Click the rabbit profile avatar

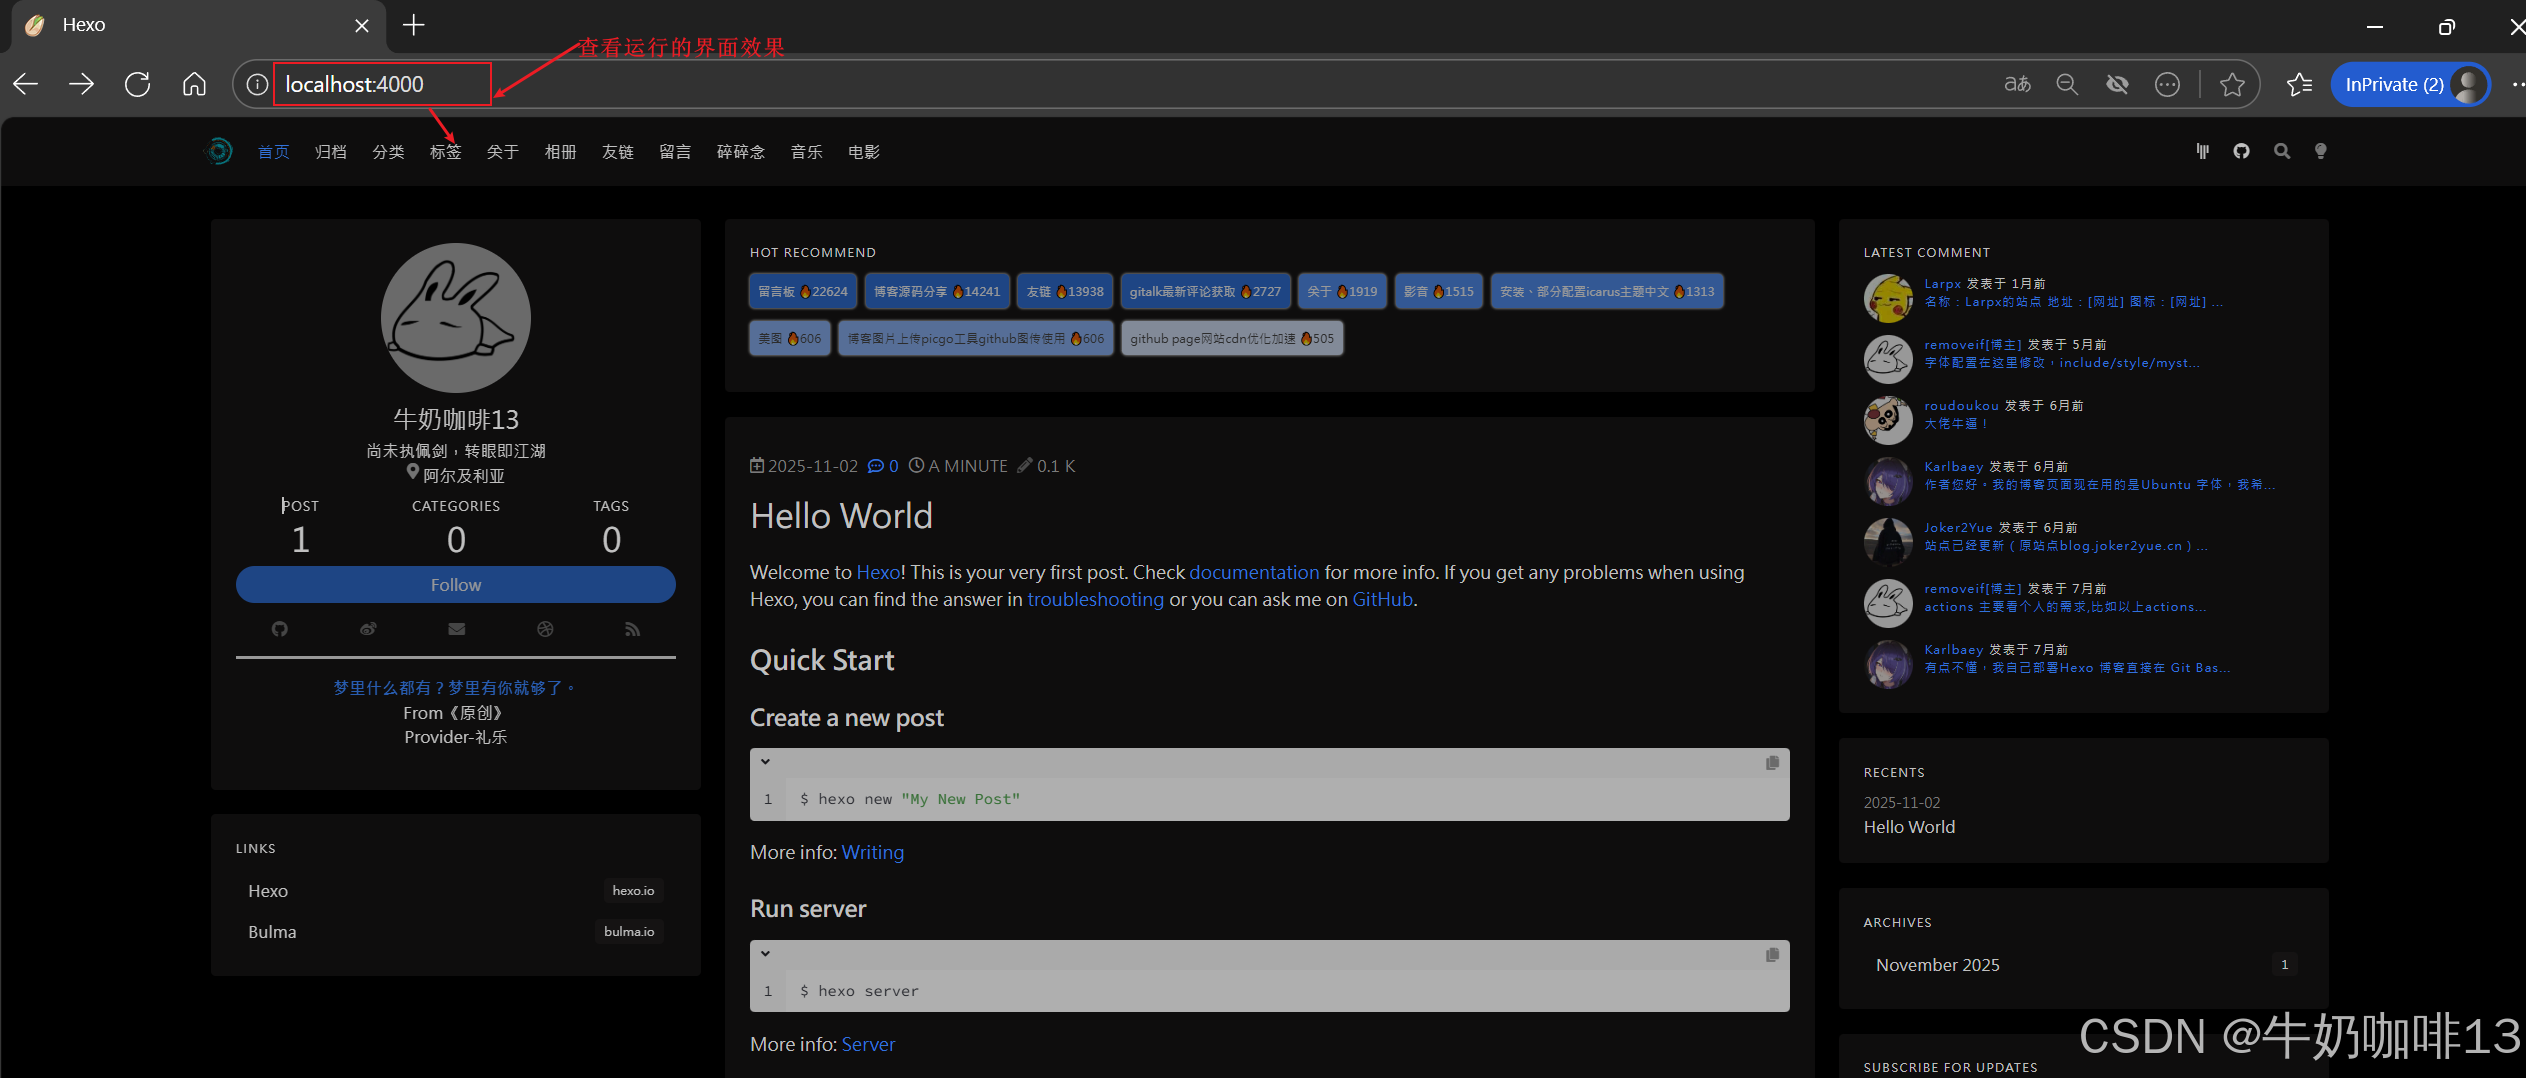click(x=455, y=318)
